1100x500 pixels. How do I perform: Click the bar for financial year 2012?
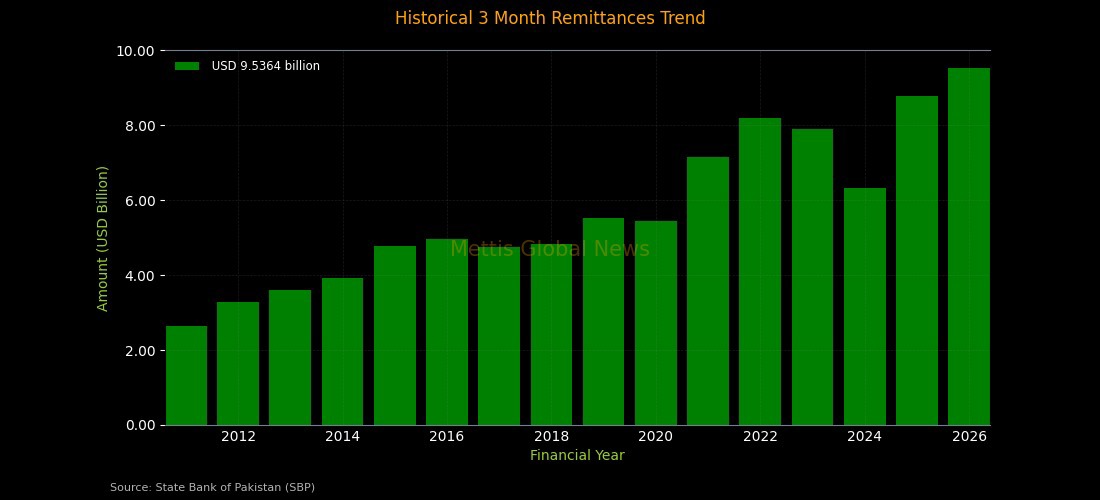point(238,363)
